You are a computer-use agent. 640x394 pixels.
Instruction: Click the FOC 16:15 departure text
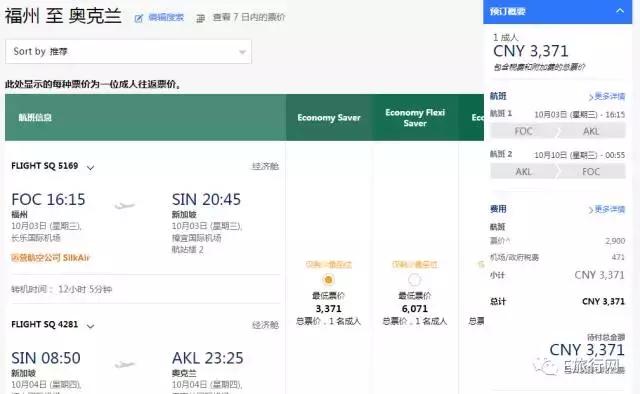(x=48, y=200)
